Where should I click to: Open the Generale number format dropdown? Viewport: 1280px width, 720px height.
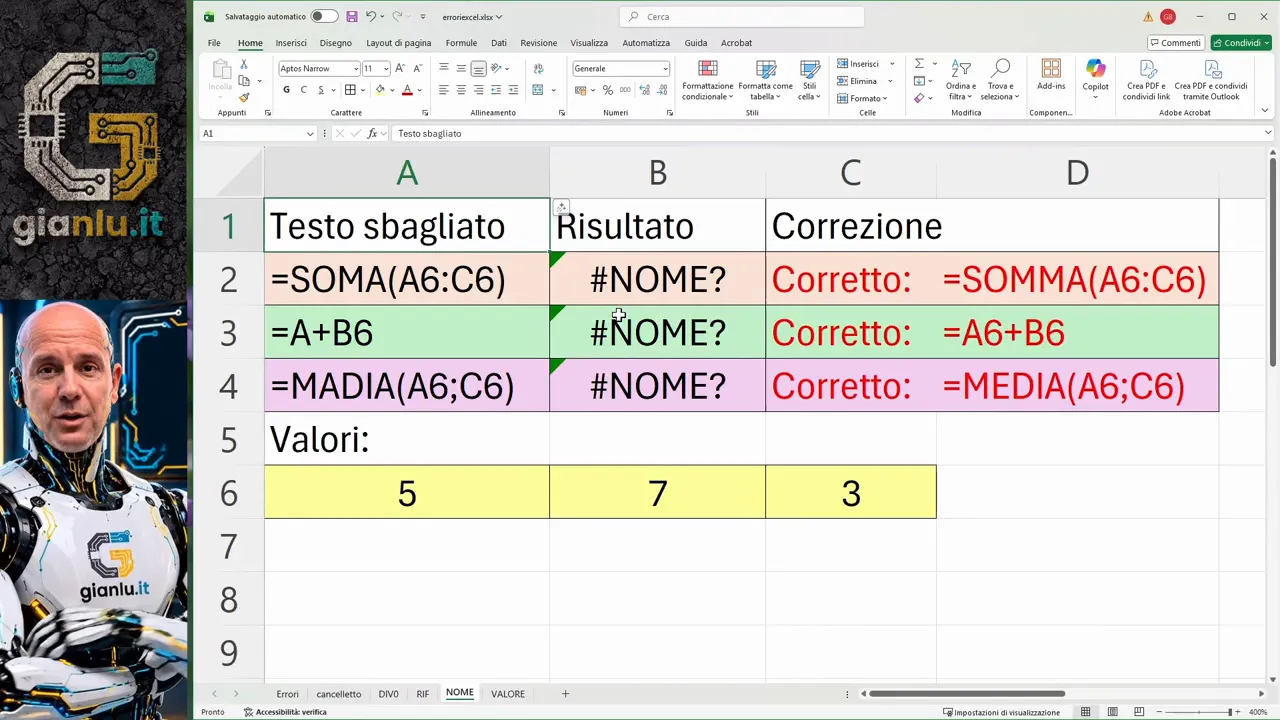coord(665,69)
